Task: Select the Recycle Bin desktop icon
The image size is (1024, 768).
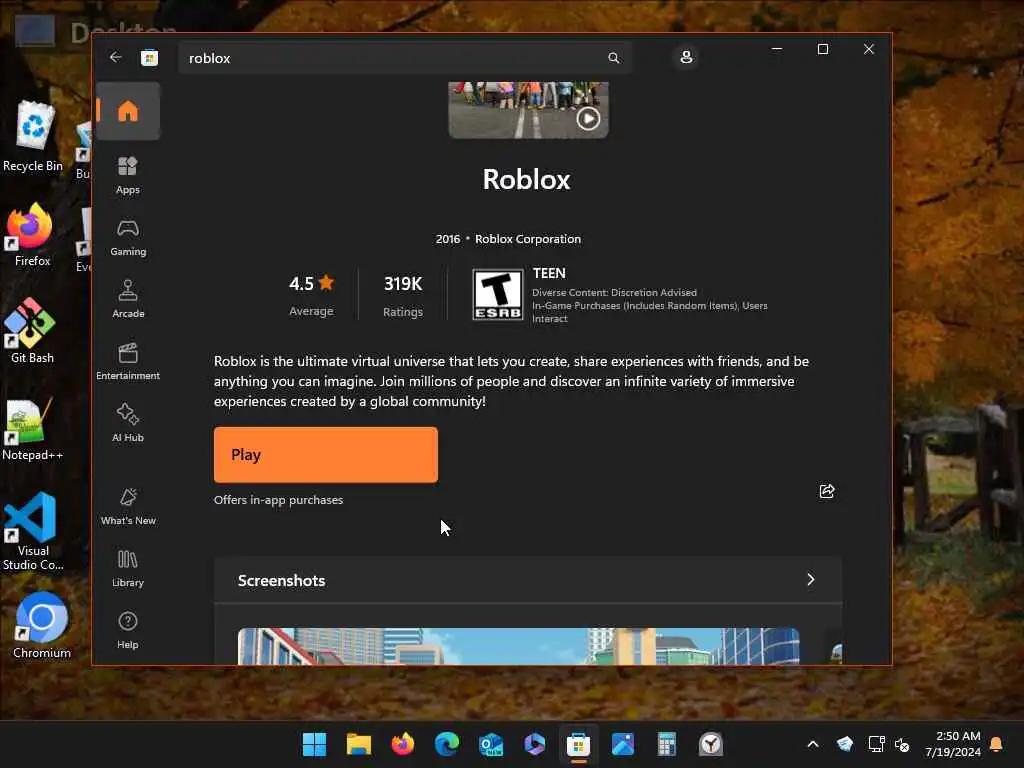Action: pos(33,136)
